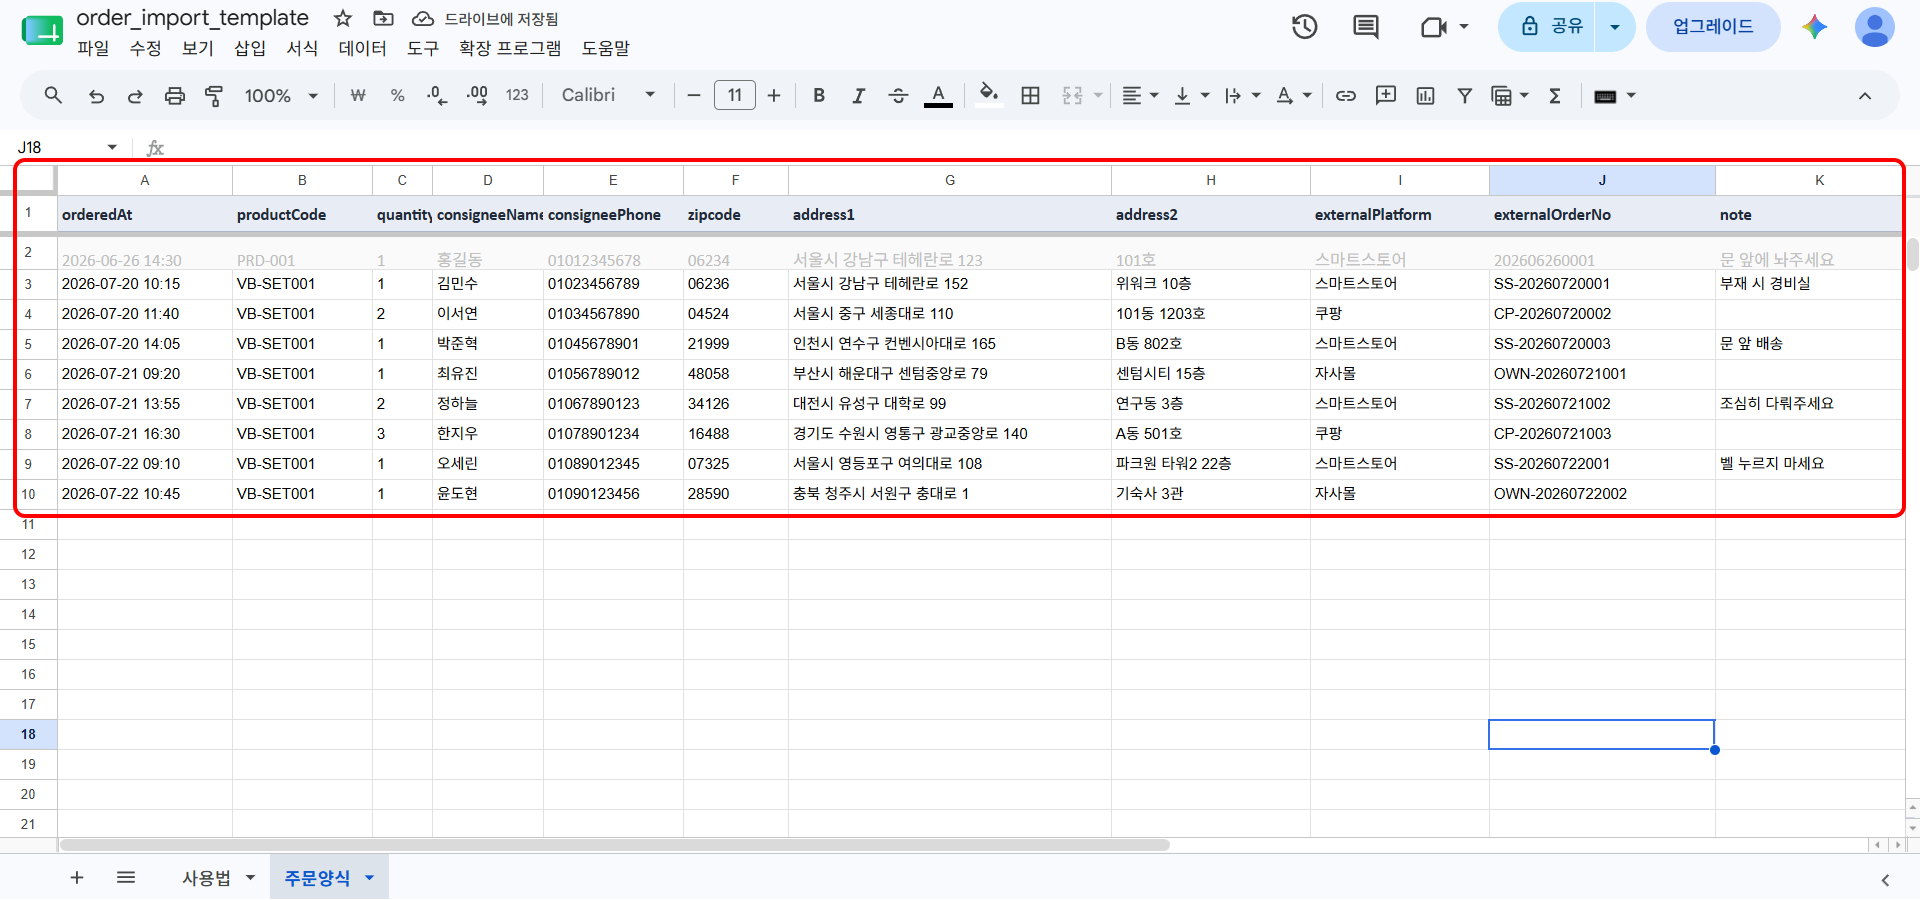Open the comments panel icon

click(1365, 27)
